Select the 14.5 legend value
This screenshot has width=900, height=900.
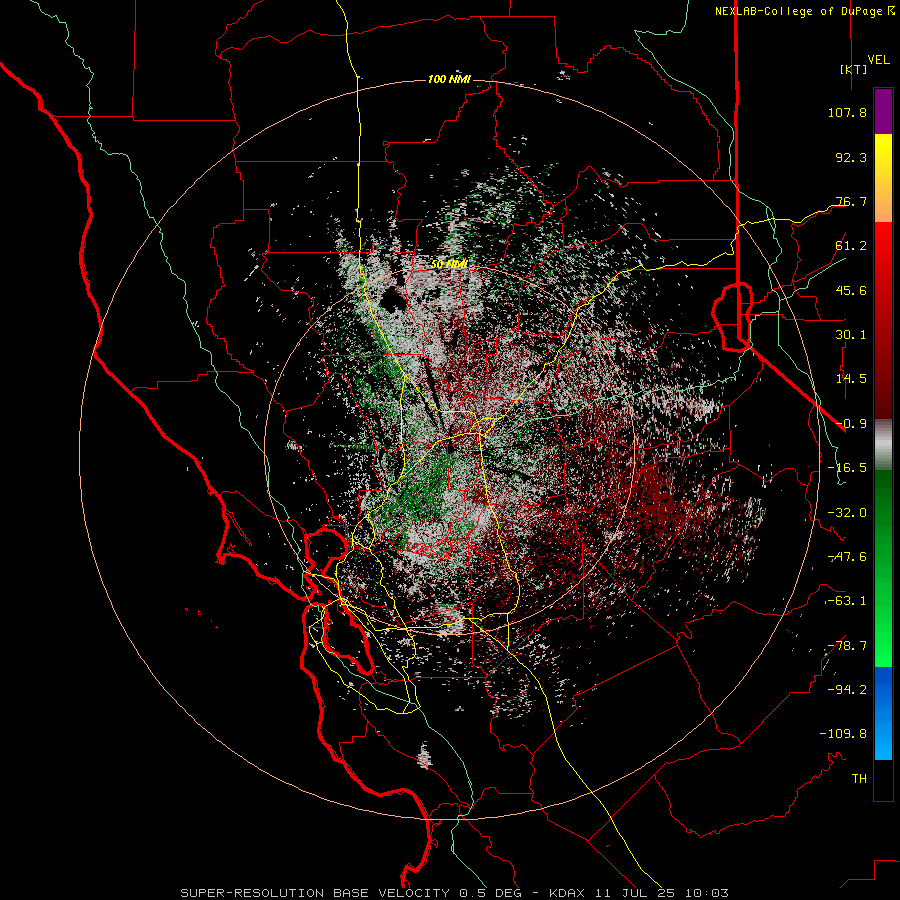(x=851, y=379)
